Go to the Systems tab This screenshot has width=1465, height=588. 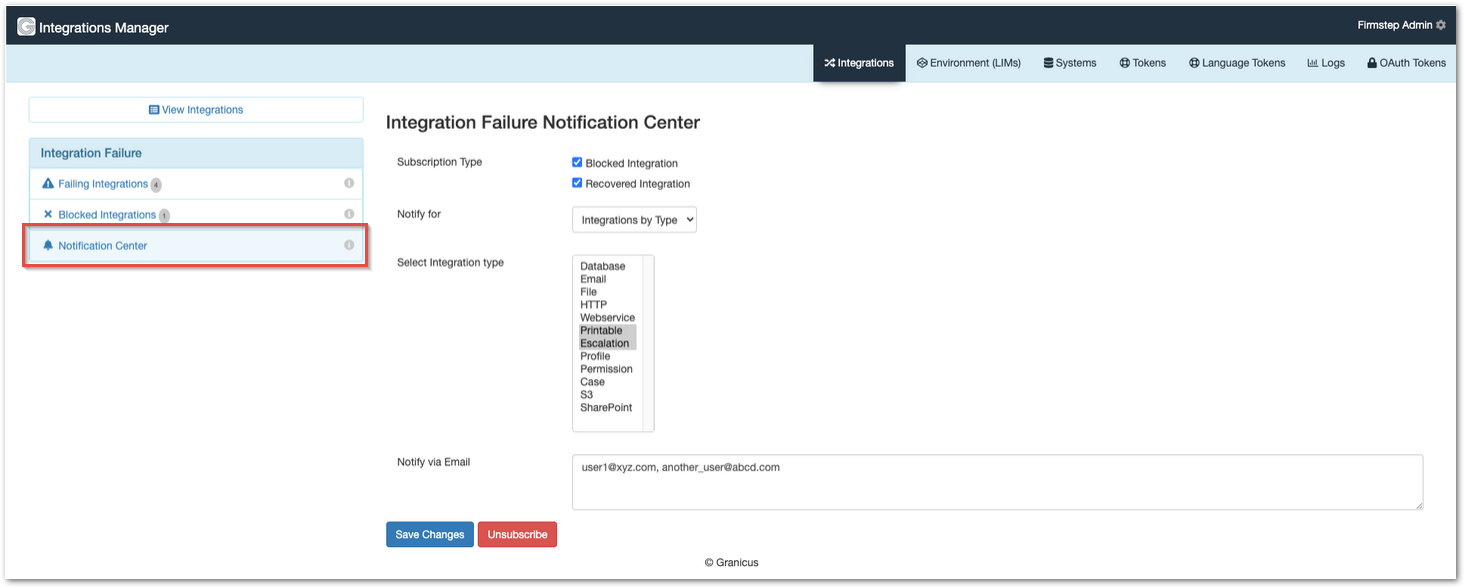1070,63
